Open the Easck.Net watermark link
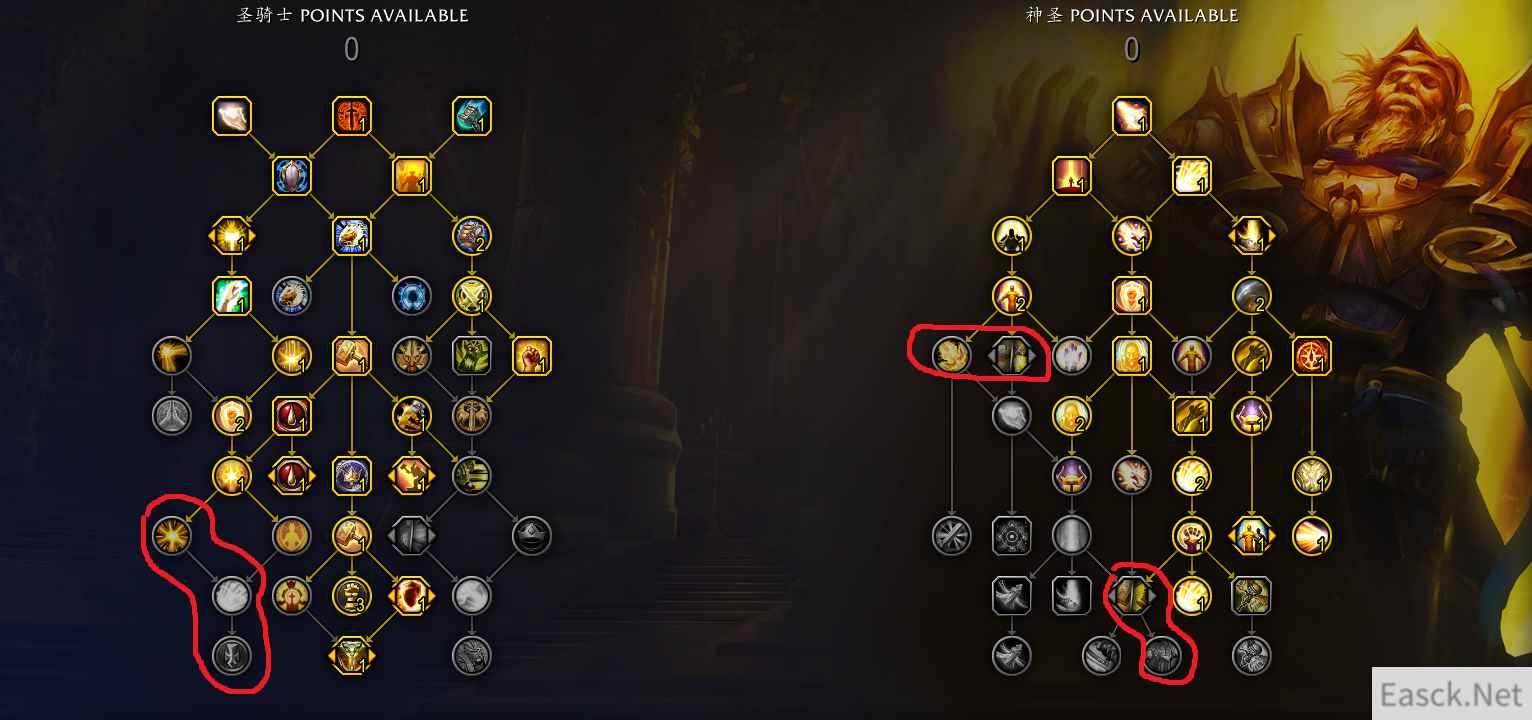 point(1451,693)
